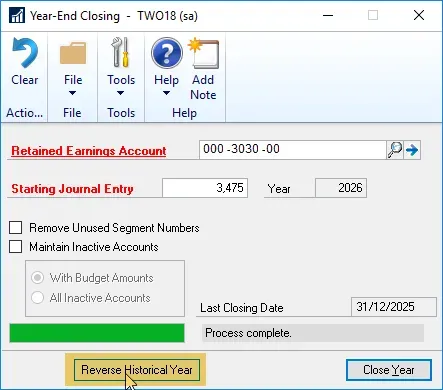This screenshot has height=390, width=443.
Task: Click the Year-End Closing app icon in title bar
Action: point(17,15)
